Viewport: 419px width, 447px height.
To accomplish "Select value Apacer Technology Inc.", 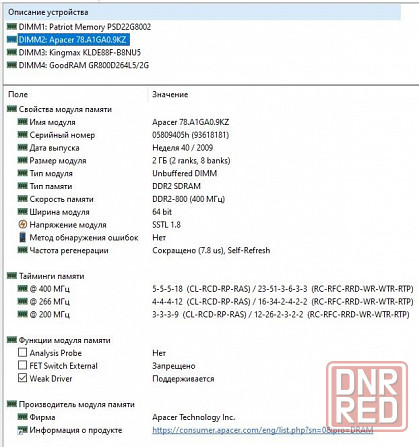I will (194, 417).
